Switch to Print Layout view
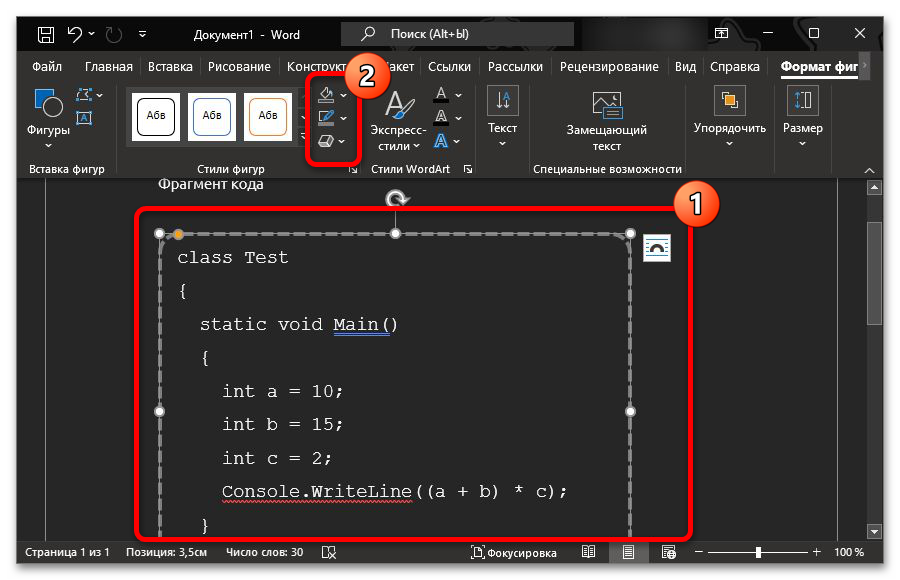 click(629, 552)
